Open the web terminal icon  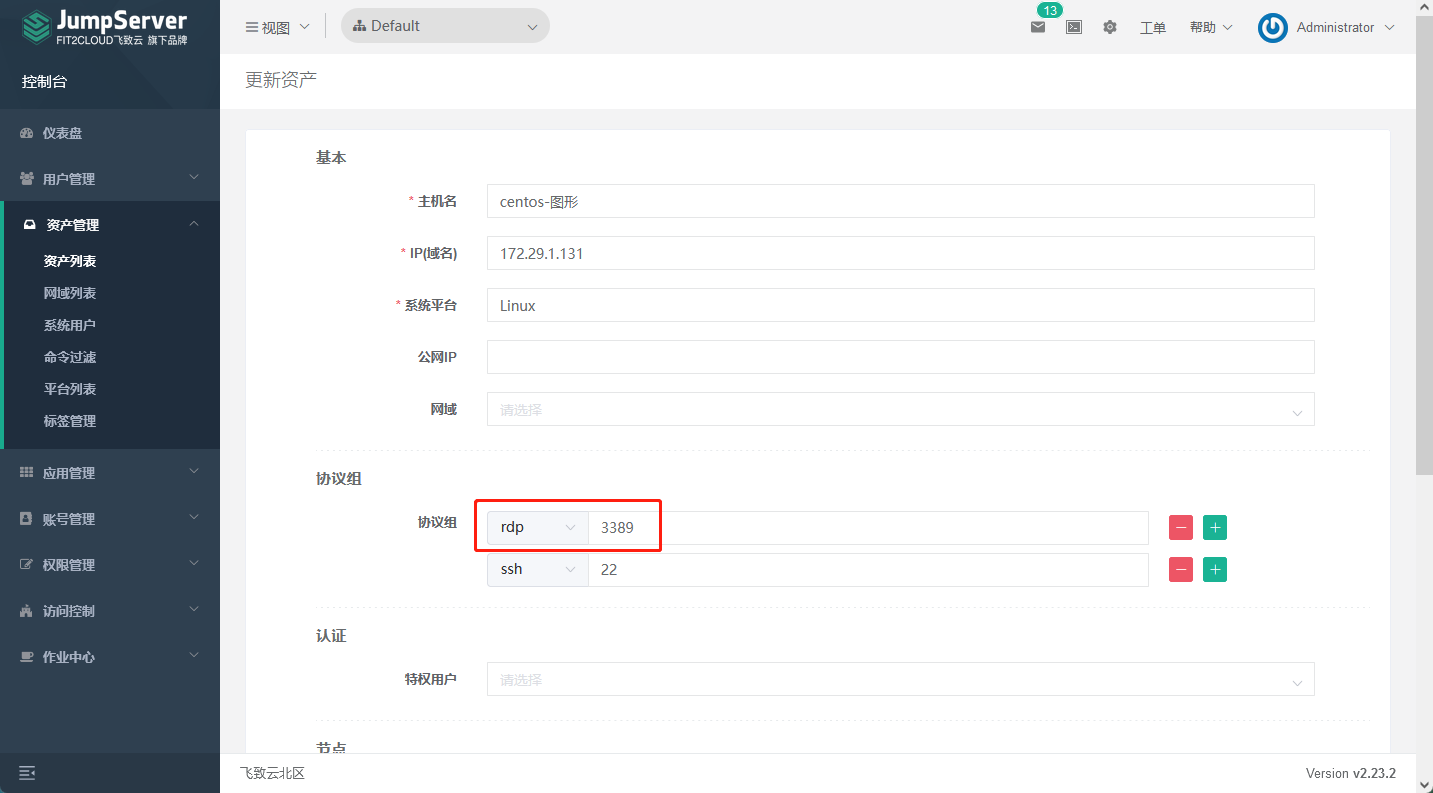(1074, 27)
